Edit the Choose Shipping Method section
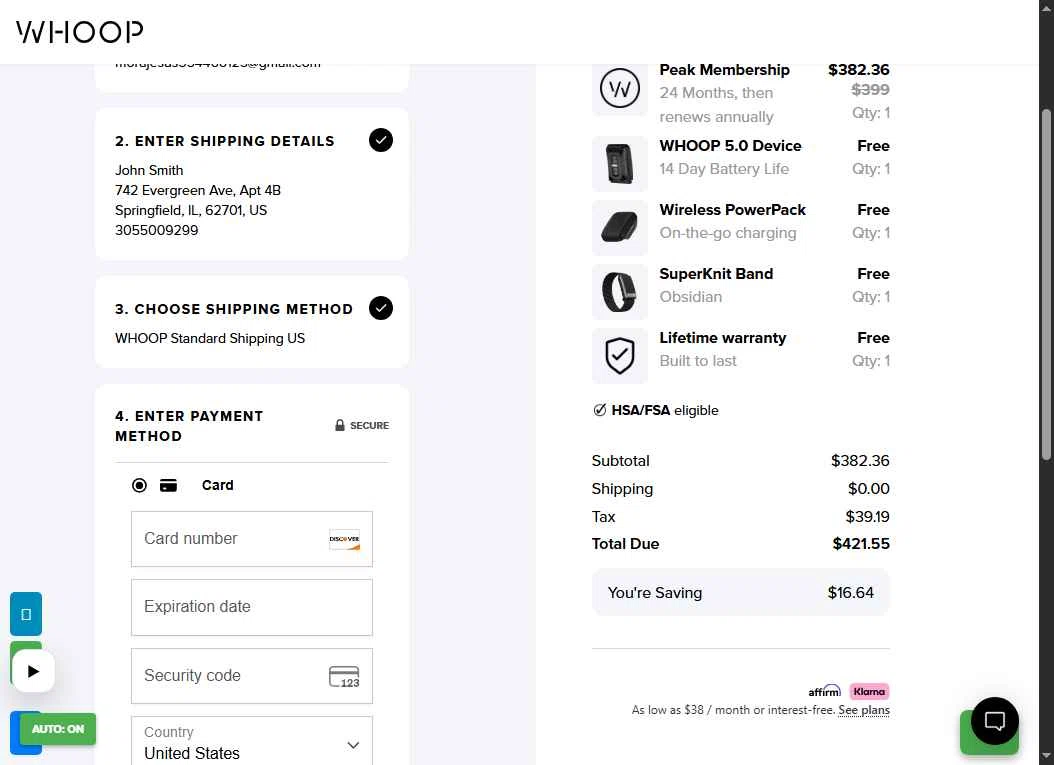 (251, 321)
